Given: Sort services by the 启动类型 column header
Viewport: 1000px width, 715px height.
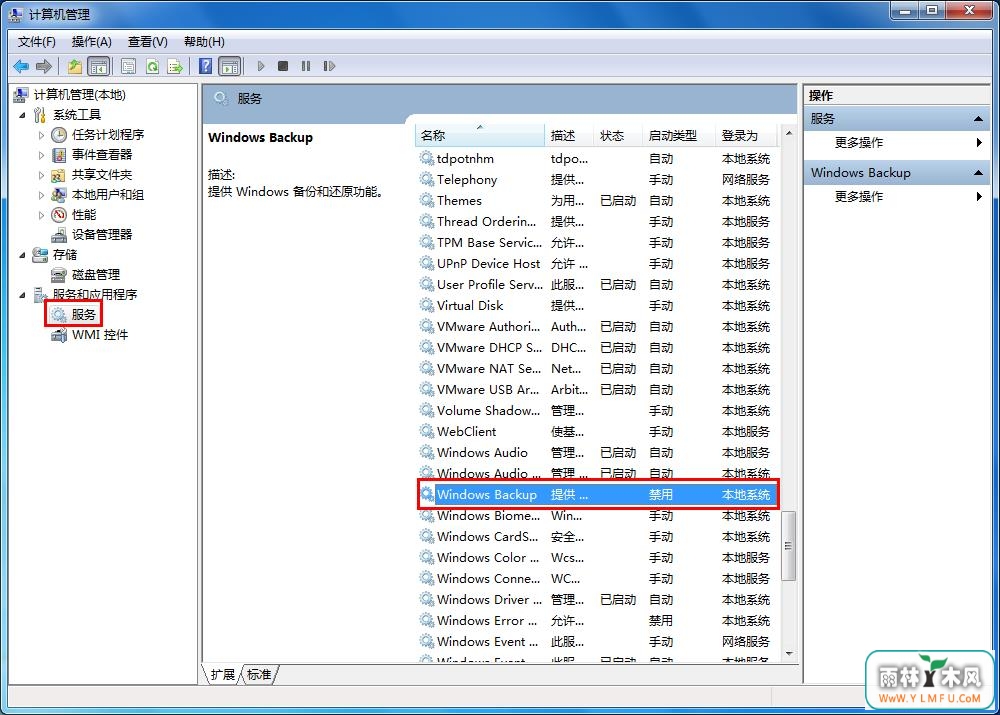Looking at the screenshot, I should point(679,135).
